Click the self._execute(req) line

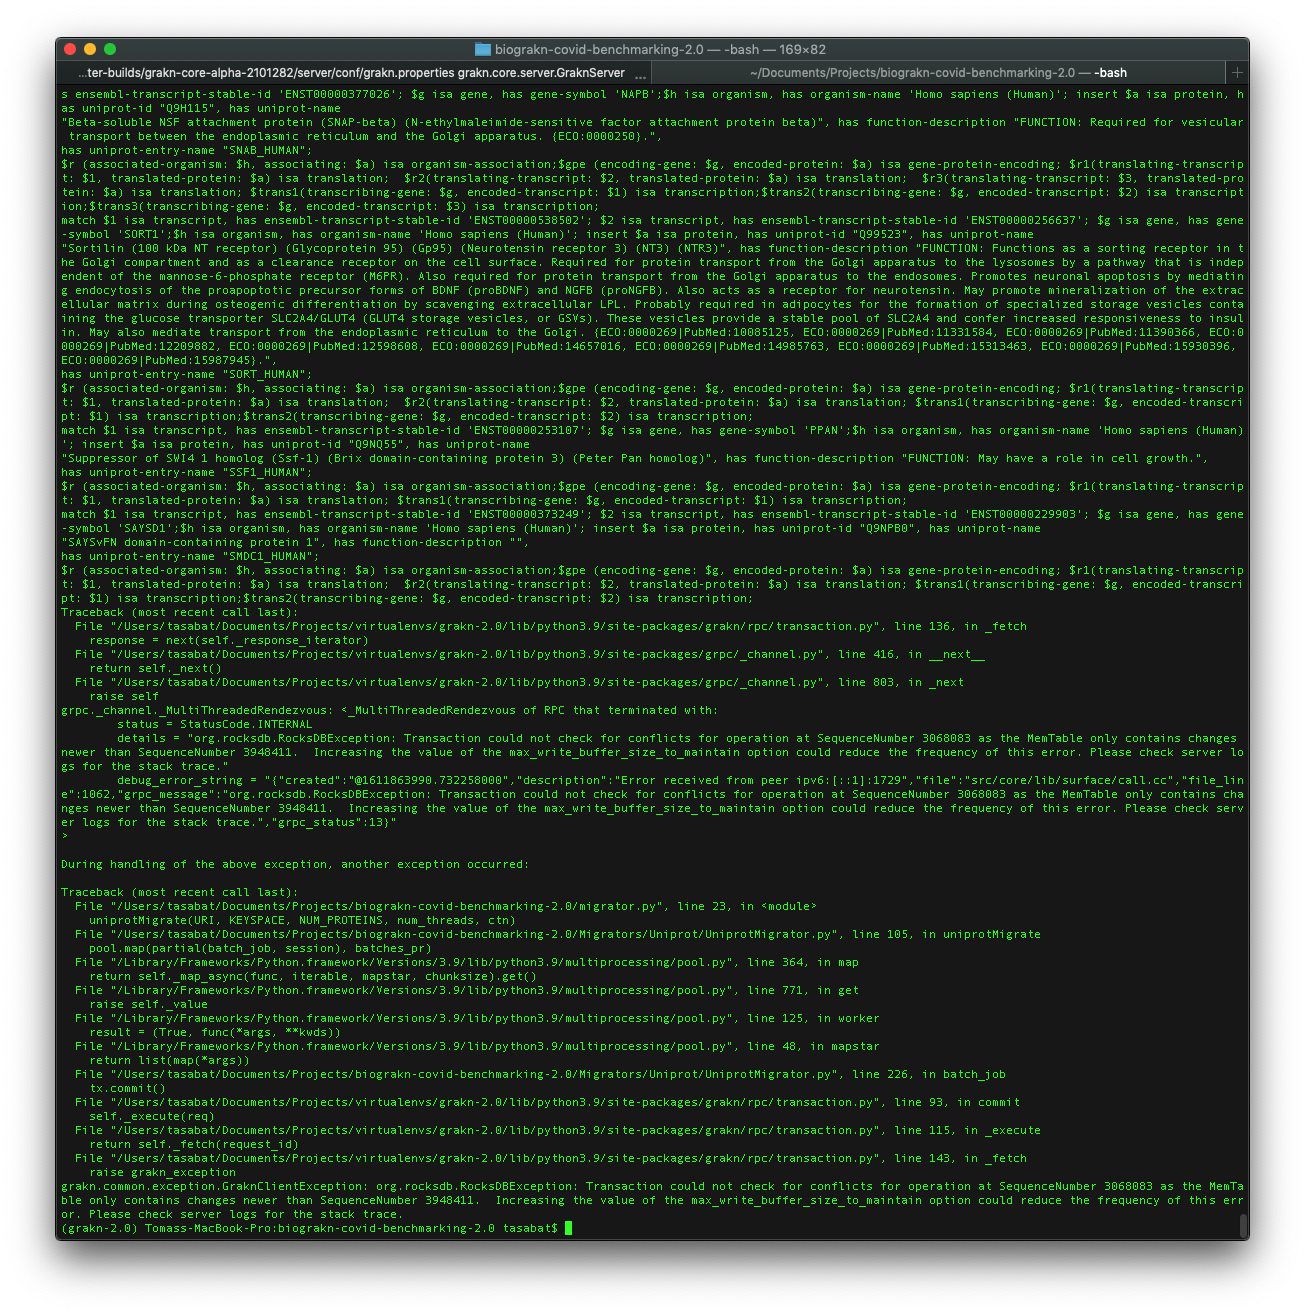151,1116
